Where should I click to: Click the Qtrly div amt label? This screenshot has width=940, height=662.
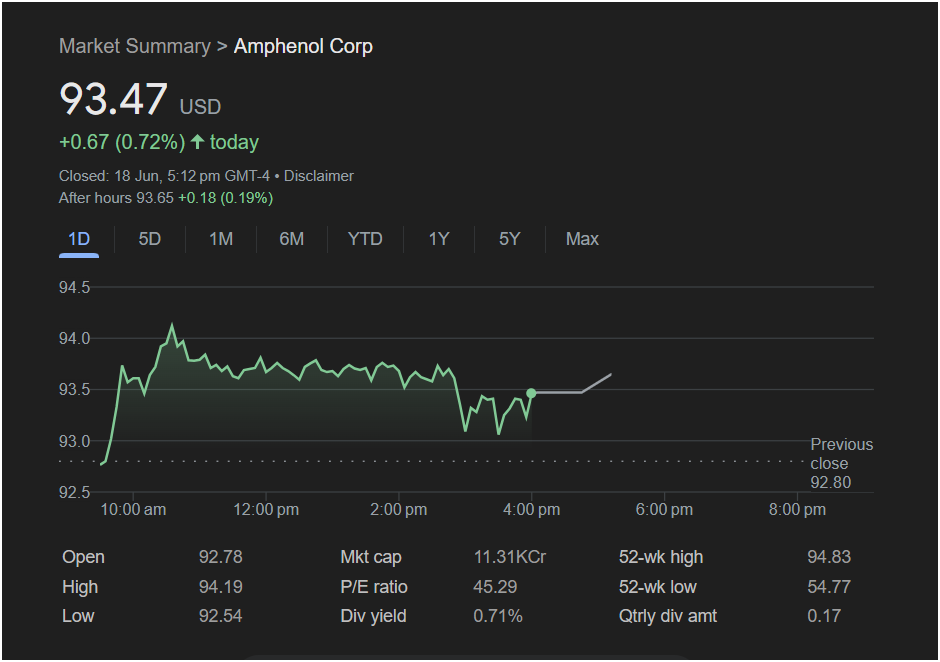pos(668,616)
